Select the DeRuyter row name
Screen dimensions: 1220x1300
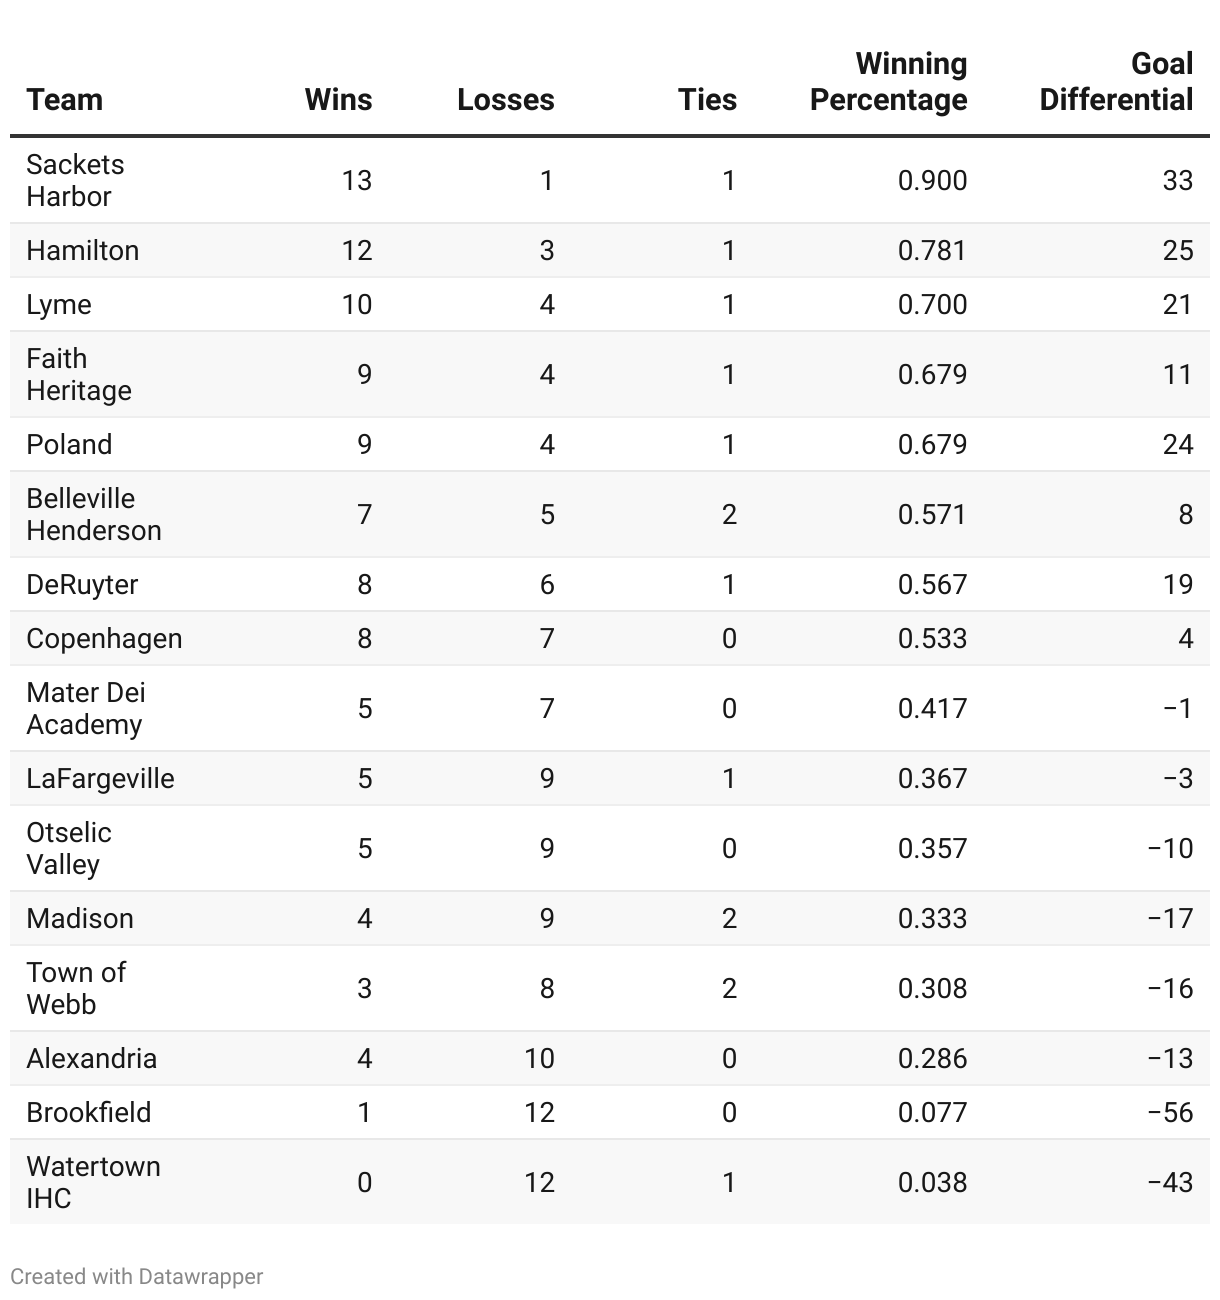coord(82,584)
